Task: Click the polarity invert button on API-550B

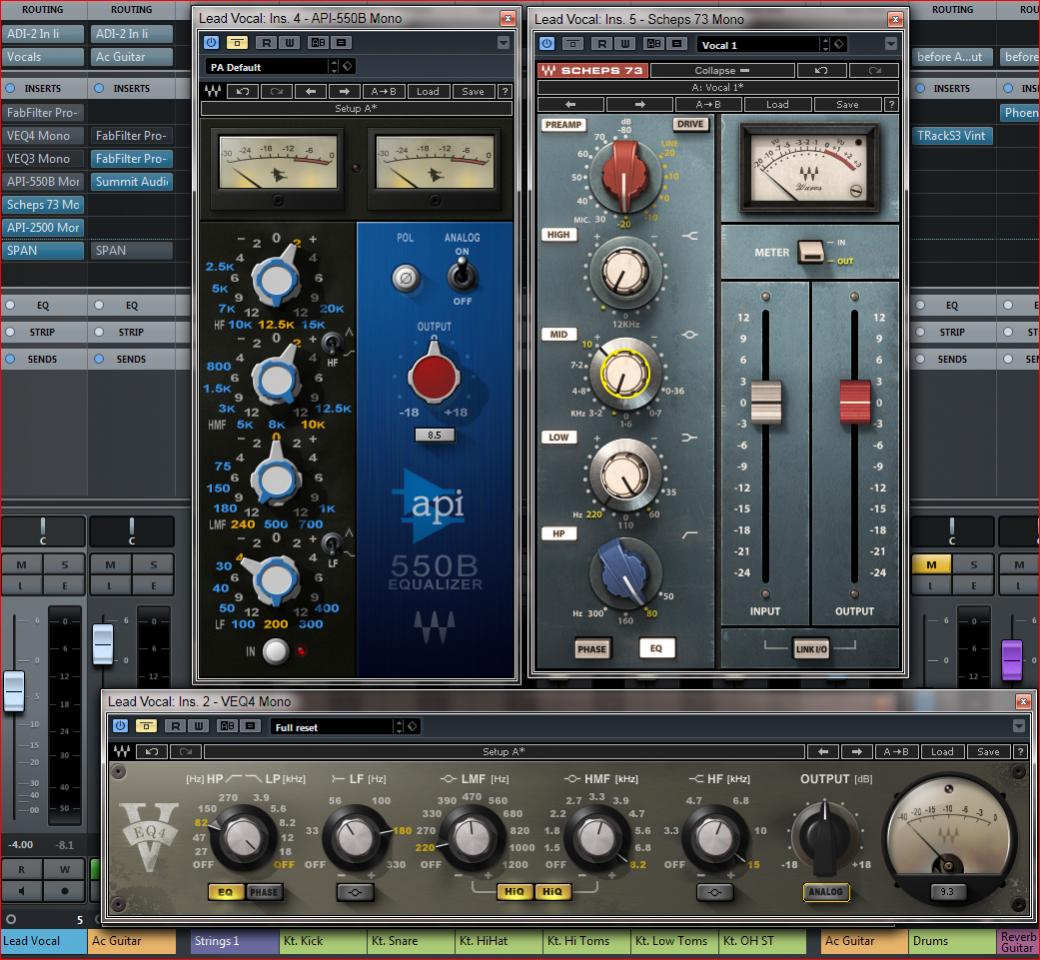Action: coord(405,278)
